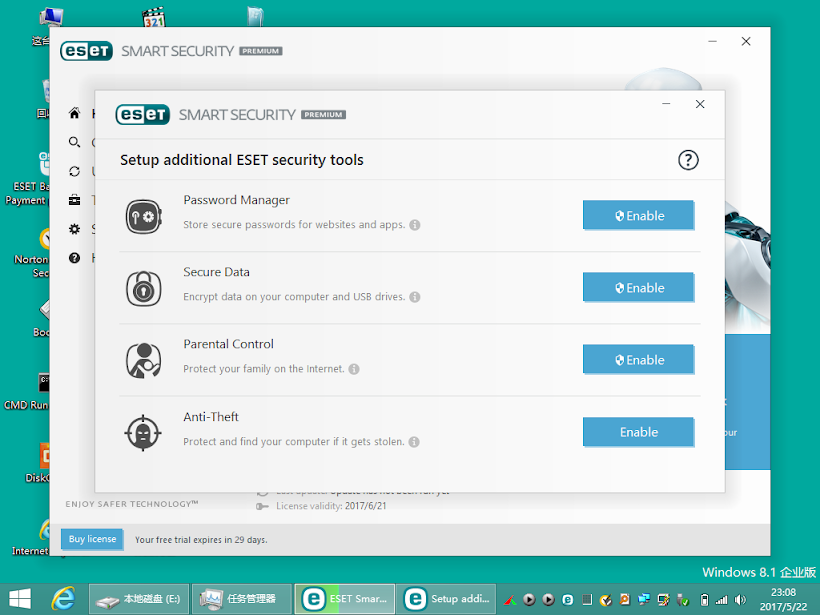Enable Password Manager
820x615 pixels.
[639, 215]
